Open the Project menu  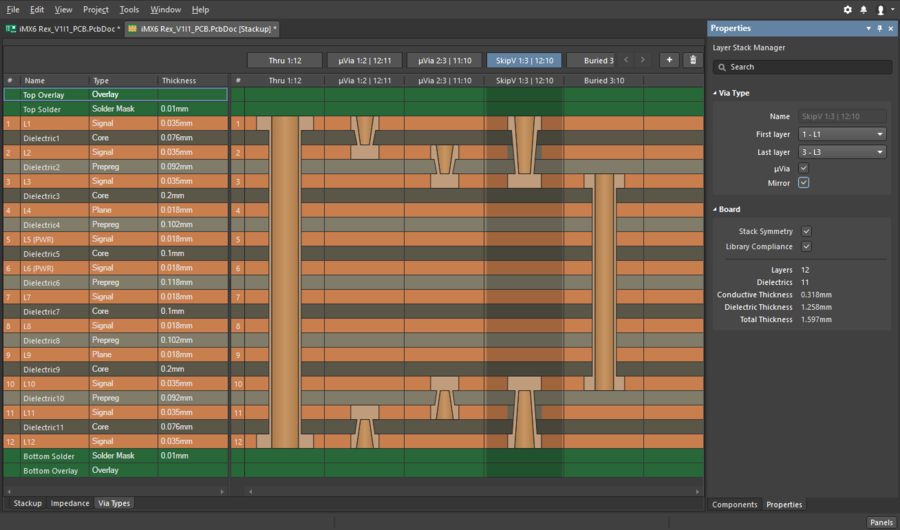pos(96,9)
